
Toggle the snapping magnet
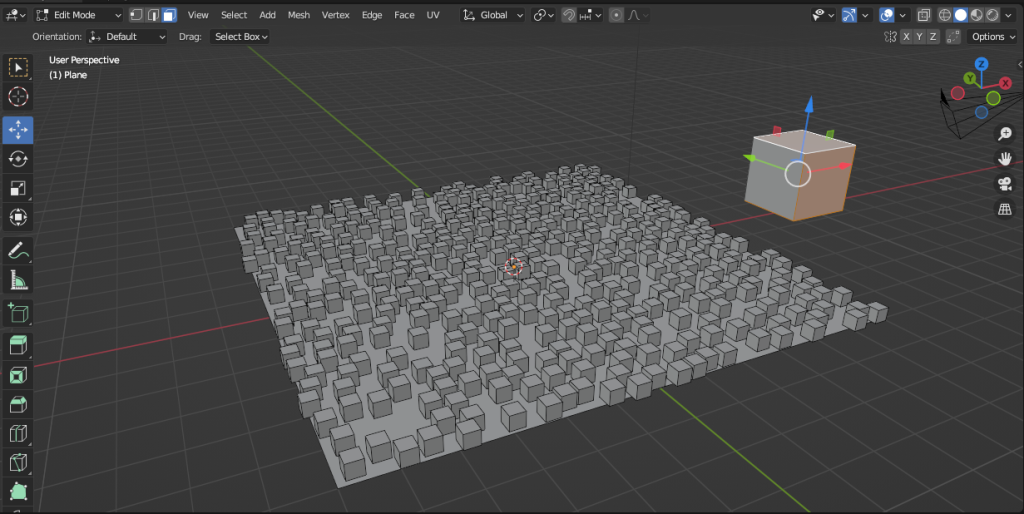click(x=569, y=15)
